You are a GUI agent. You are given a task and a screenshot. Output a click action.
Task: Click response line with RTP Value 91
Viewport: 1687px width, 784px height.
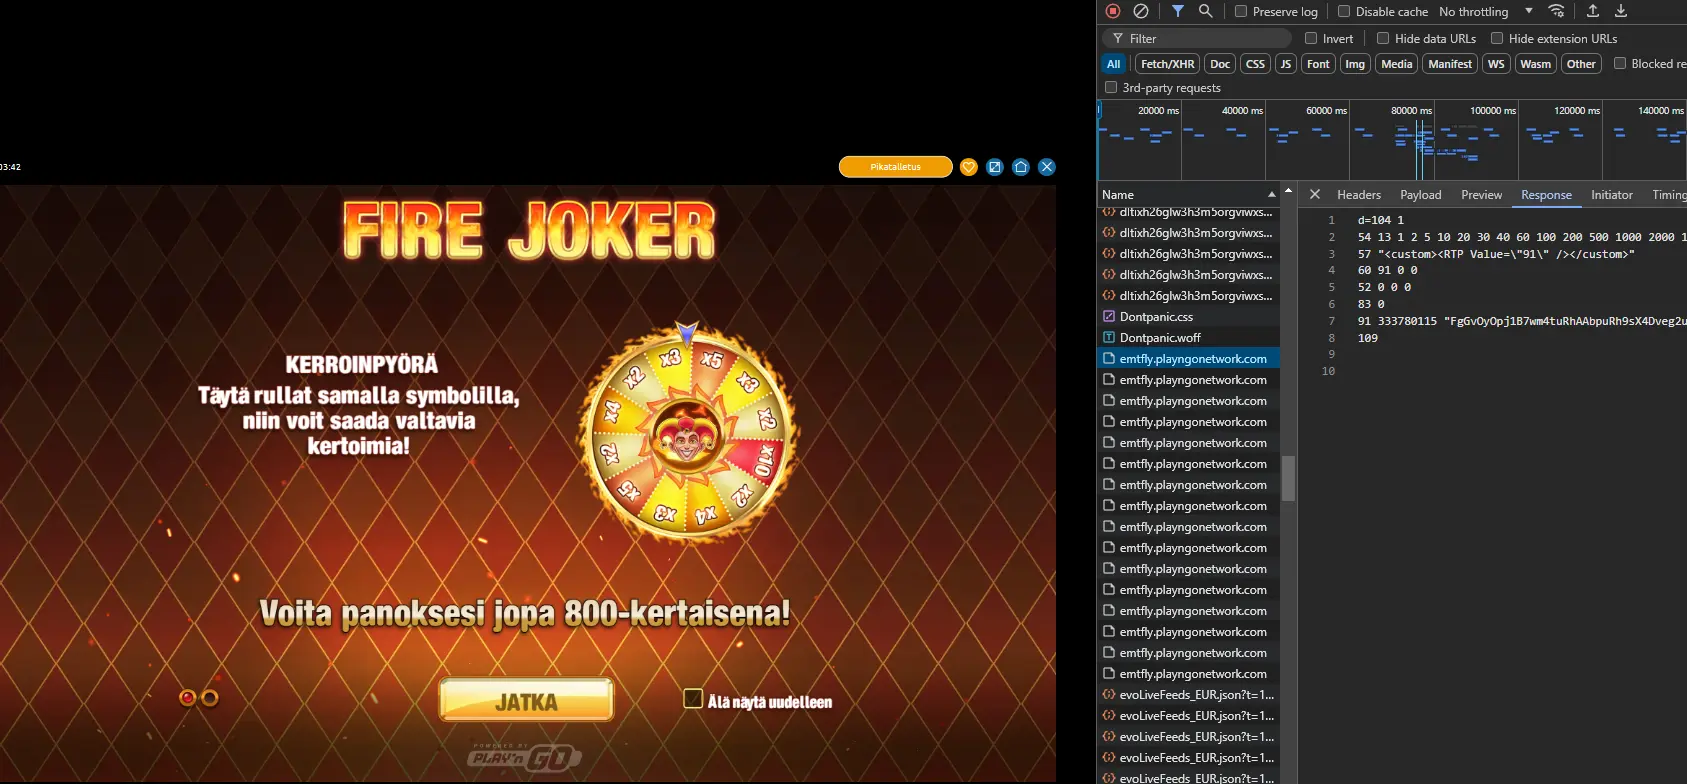point(1496,254)
